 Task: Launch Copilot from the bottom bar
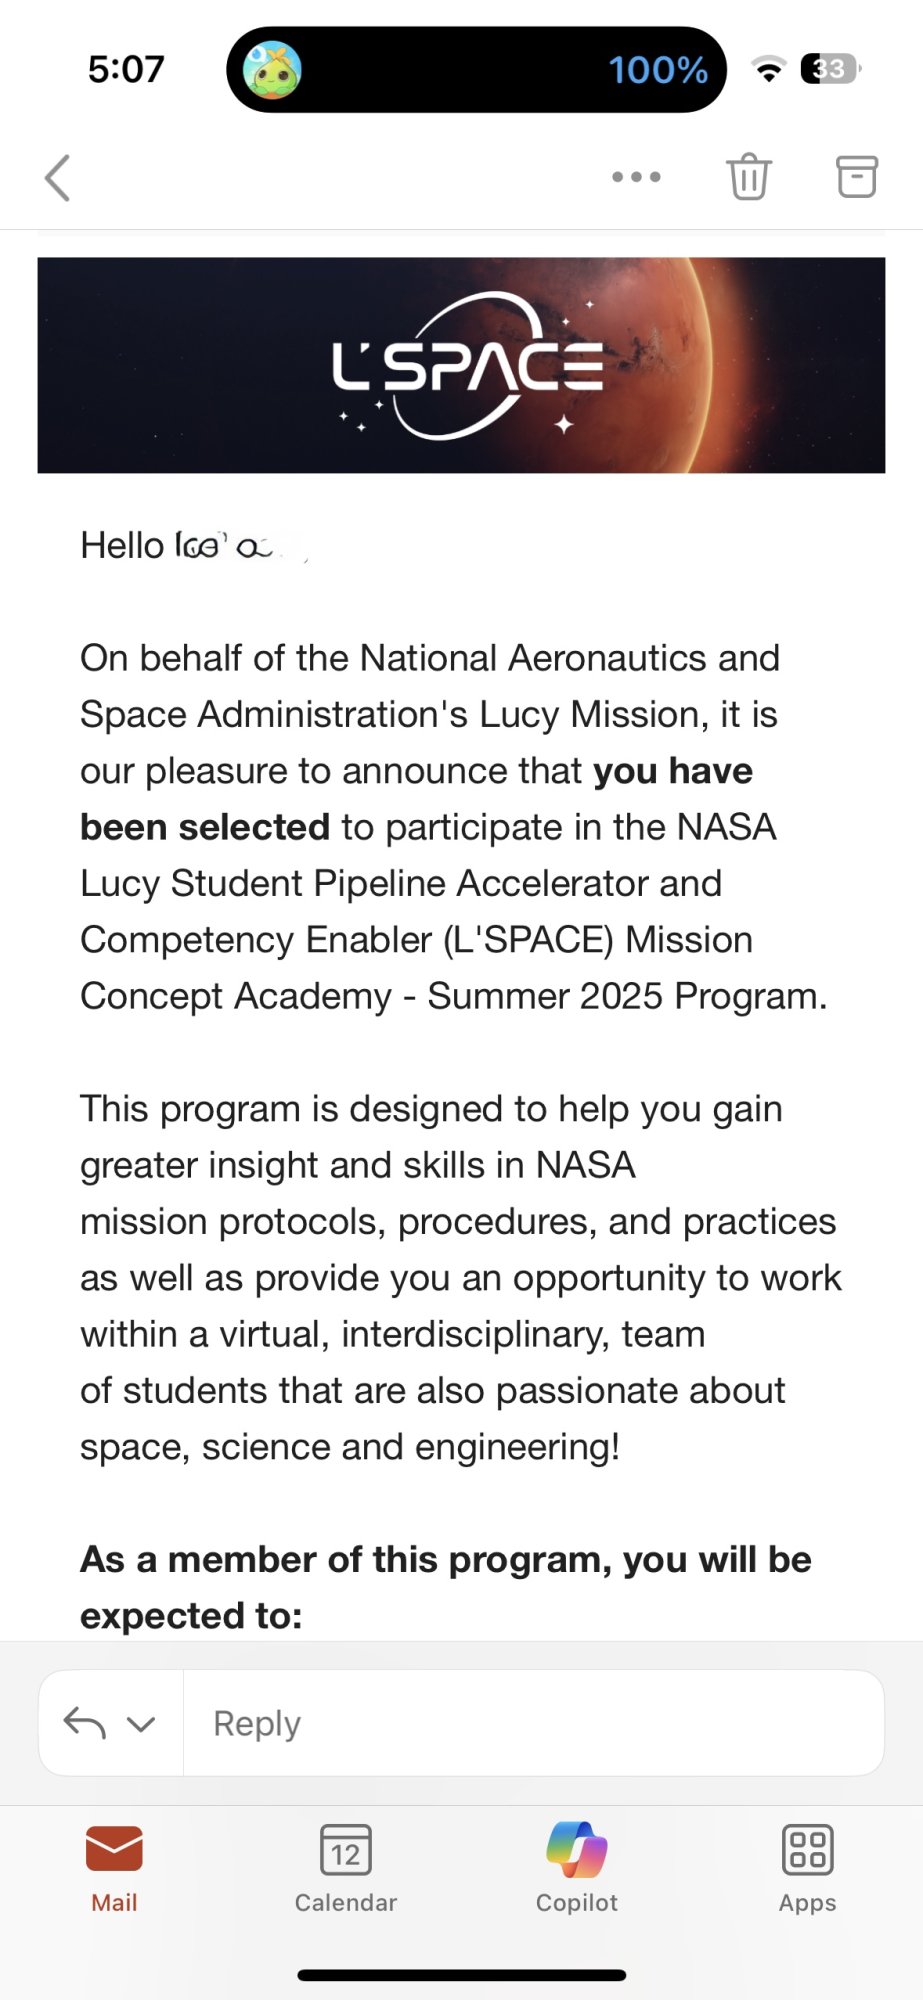(576, 1866)
